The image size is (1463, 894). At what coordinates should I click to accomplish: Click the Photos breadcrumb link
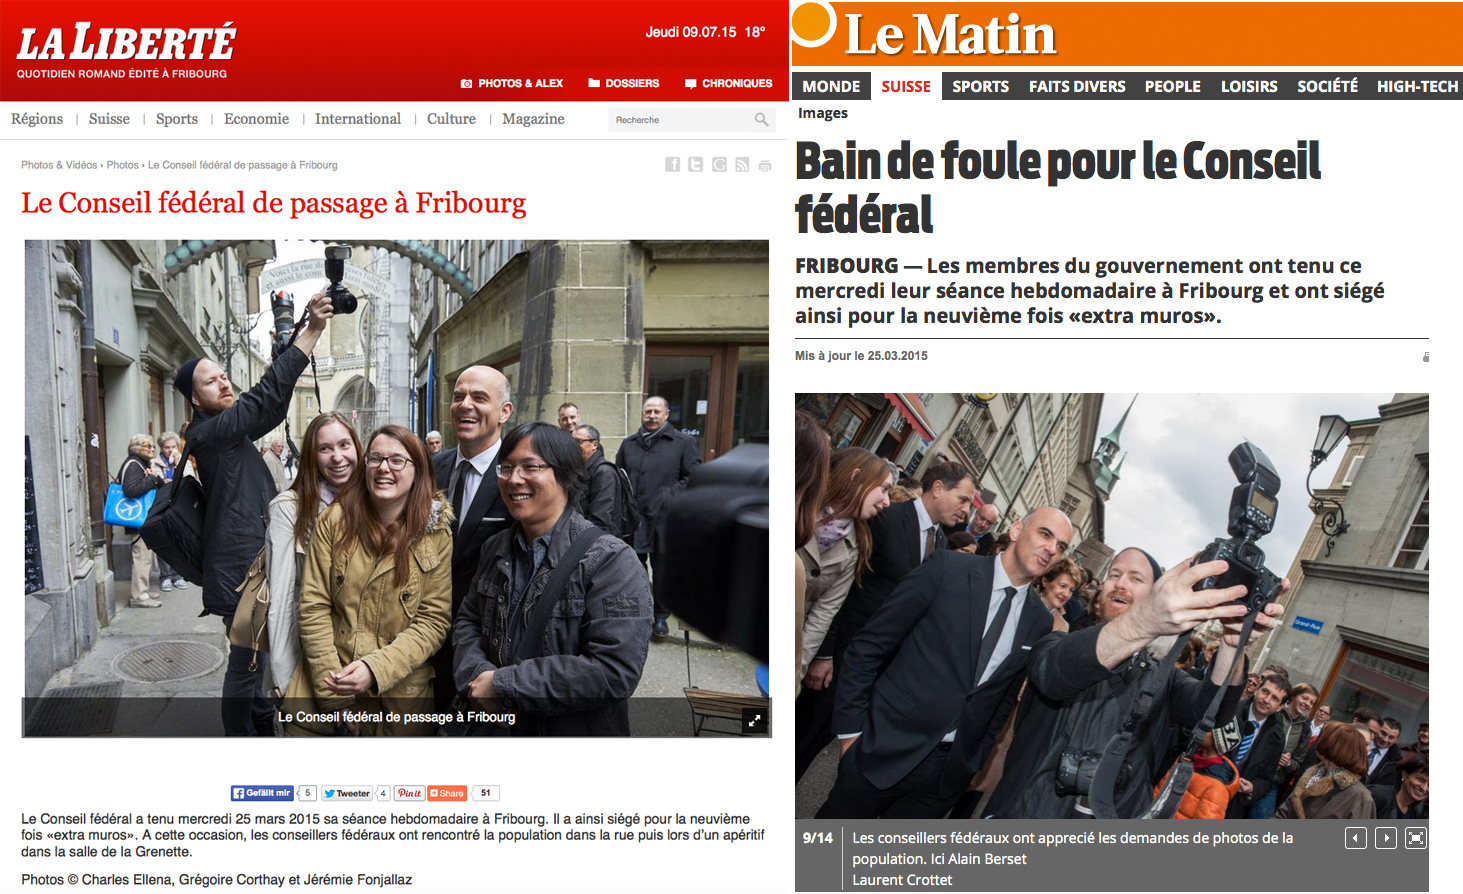pyautogui.click(x=123, y=165)
